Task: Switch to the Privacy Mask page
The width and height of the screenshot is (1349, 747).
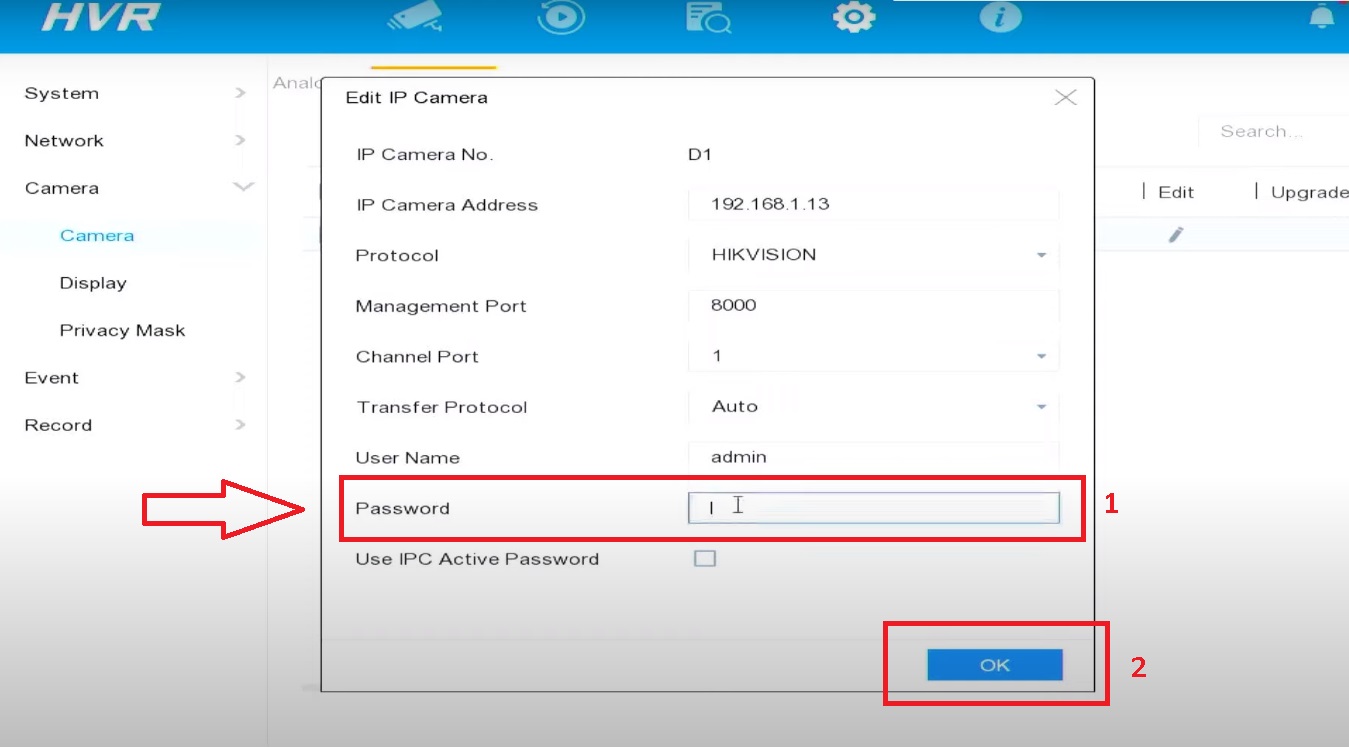Action: click(122, 330)
